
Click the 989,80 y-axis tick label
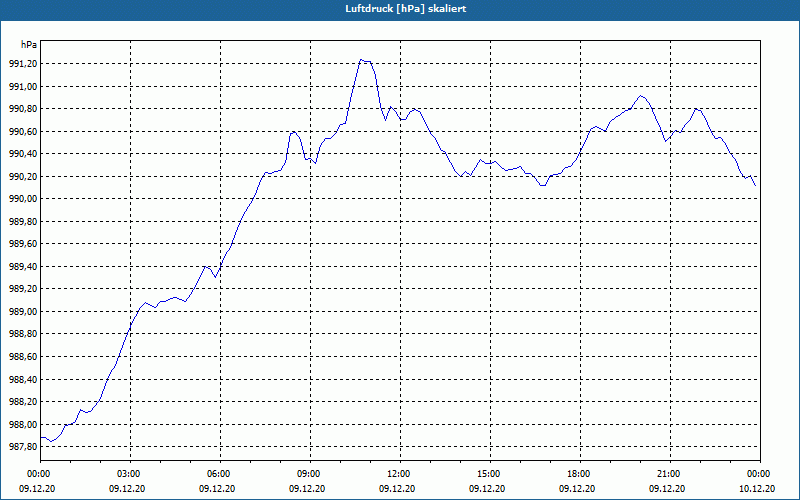[x=23, y=221]
